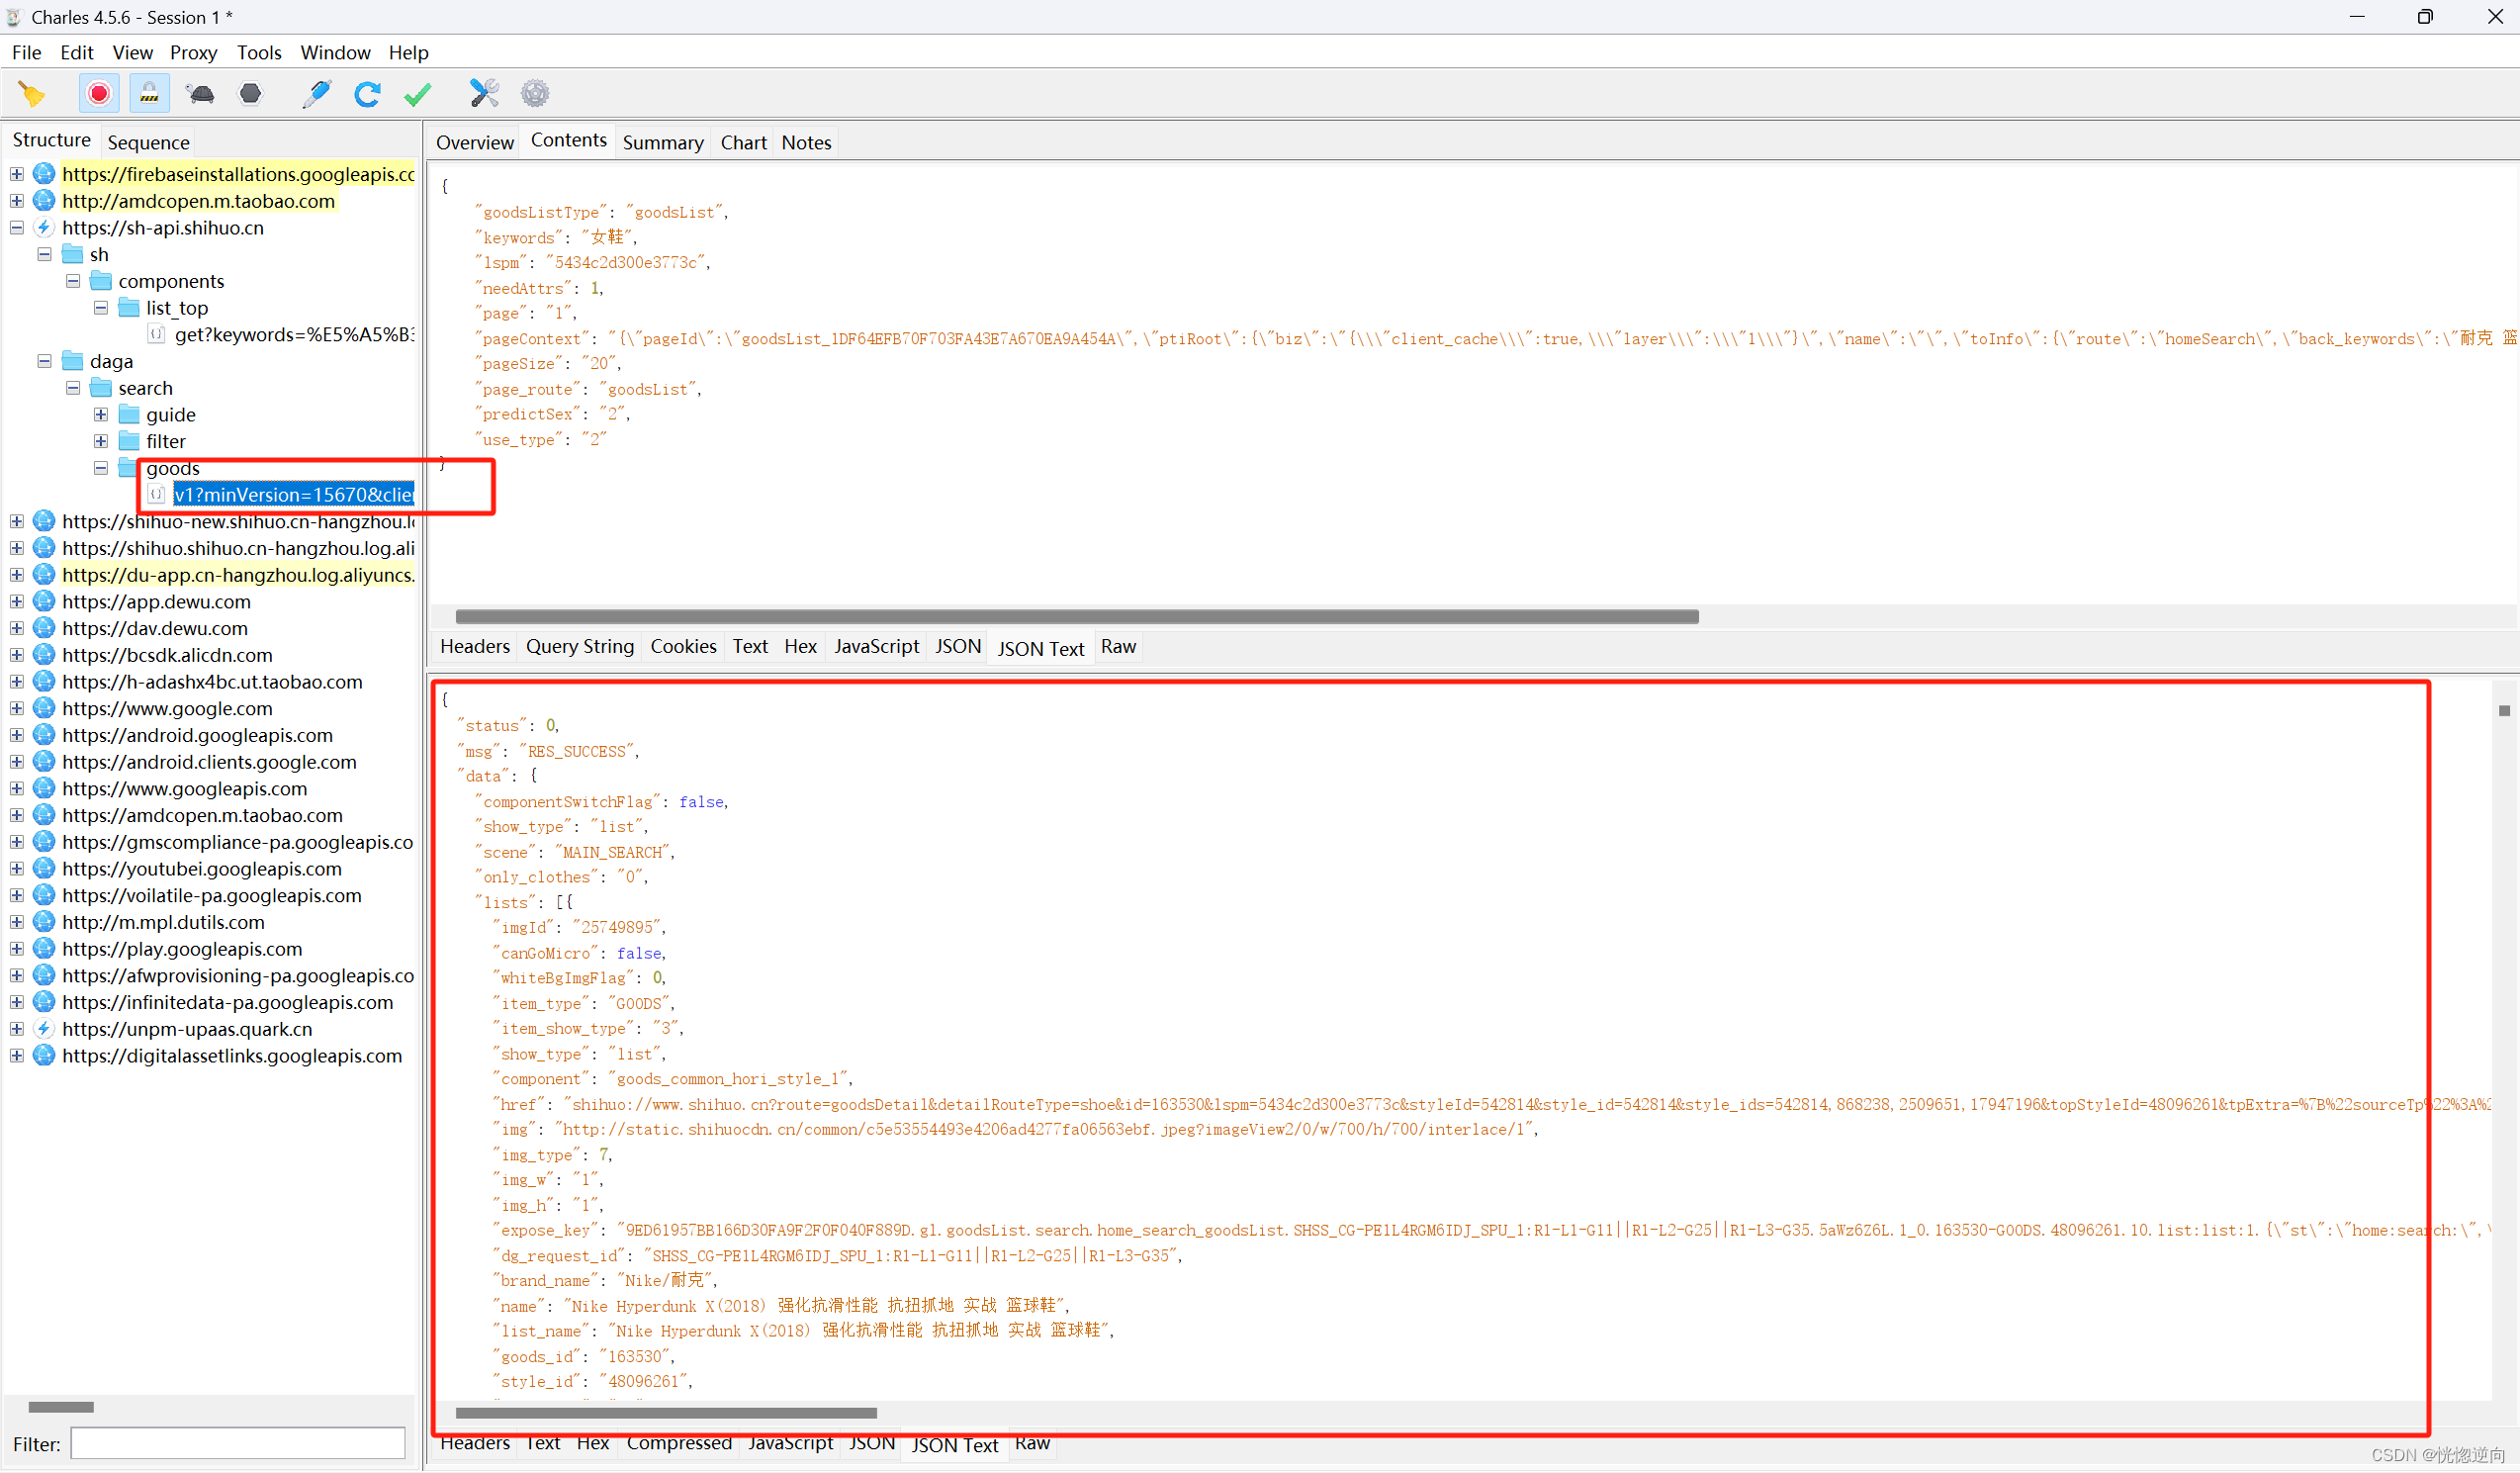Expand the https://www.google.com host node

(x=17, y=709)
